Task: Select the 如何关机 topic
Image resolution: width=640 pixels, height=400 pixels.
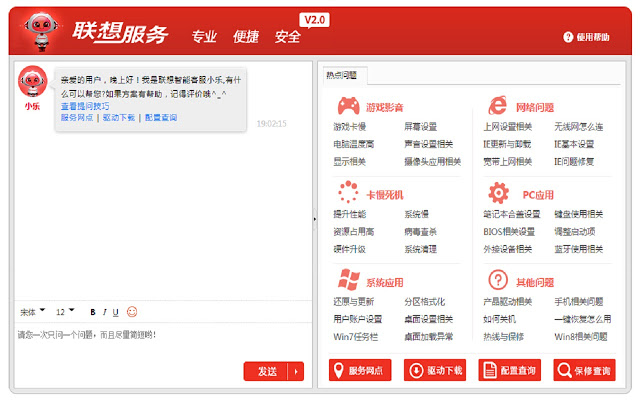Action: [500, 319]
